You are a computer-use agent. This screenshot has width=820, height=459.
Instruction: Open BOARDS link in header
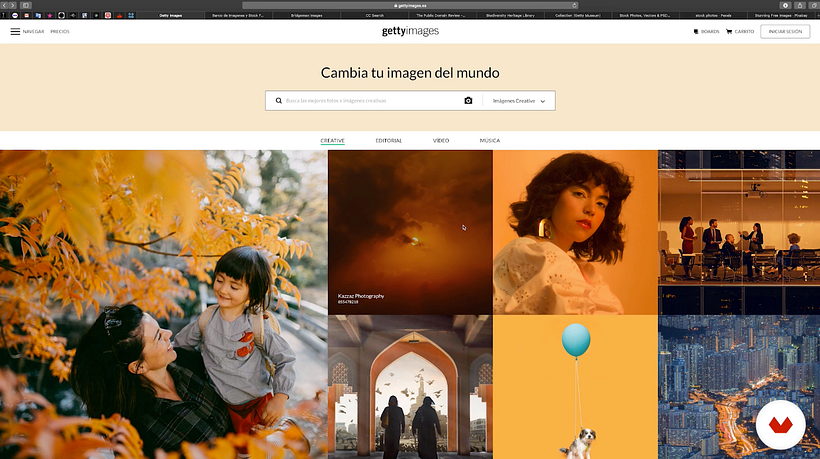[x=710, y=31]
